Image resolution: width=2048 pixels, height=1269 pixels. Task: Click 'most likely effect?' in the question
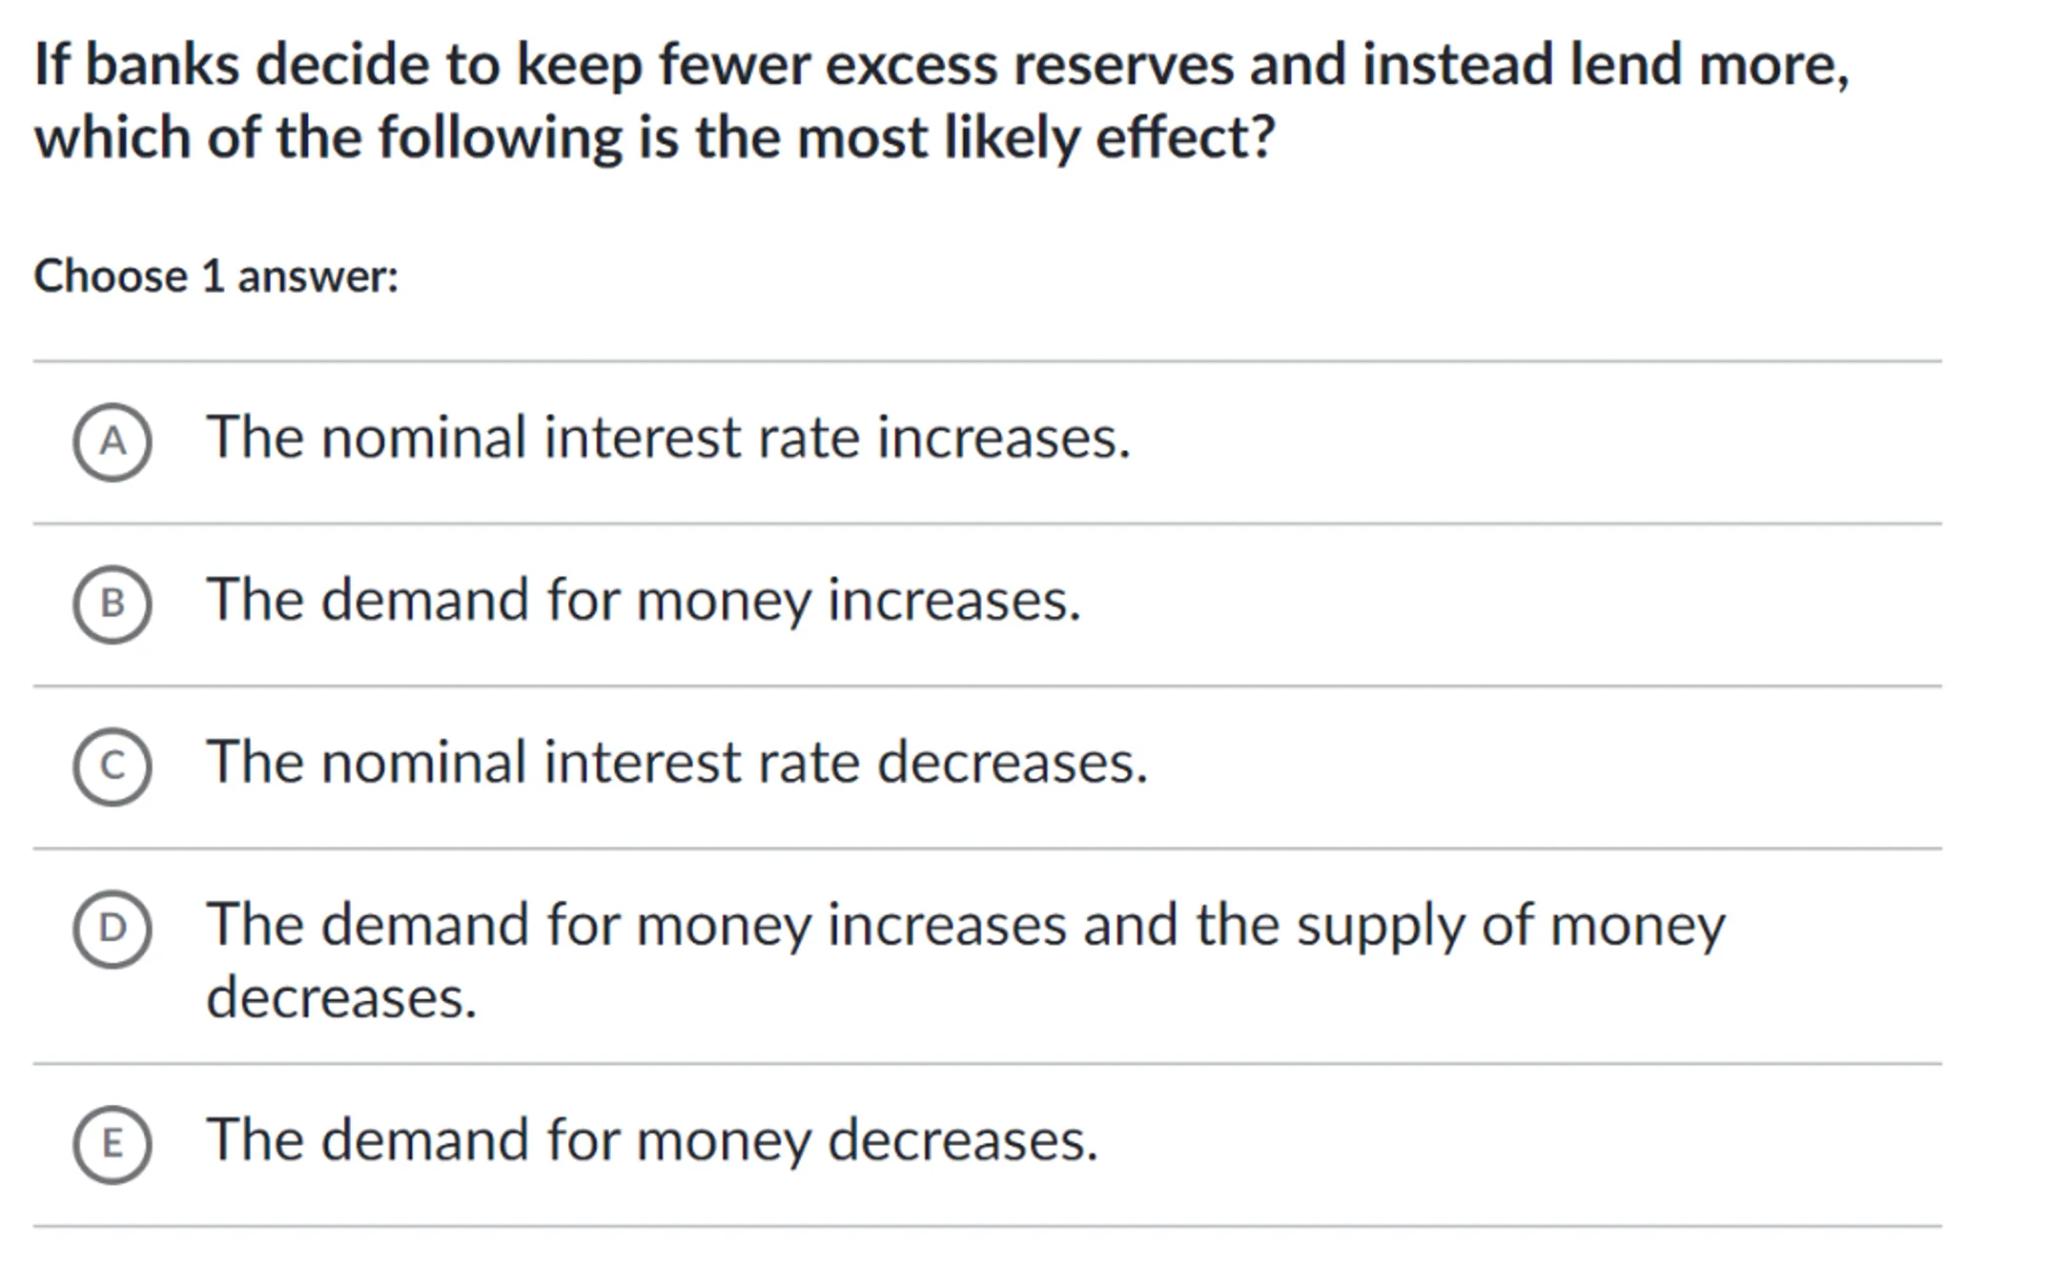pos(1036,137)
